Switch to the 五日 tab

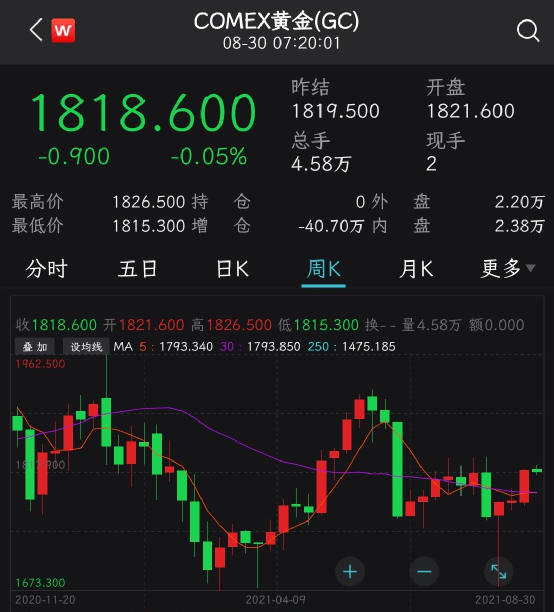coord(138,269)
